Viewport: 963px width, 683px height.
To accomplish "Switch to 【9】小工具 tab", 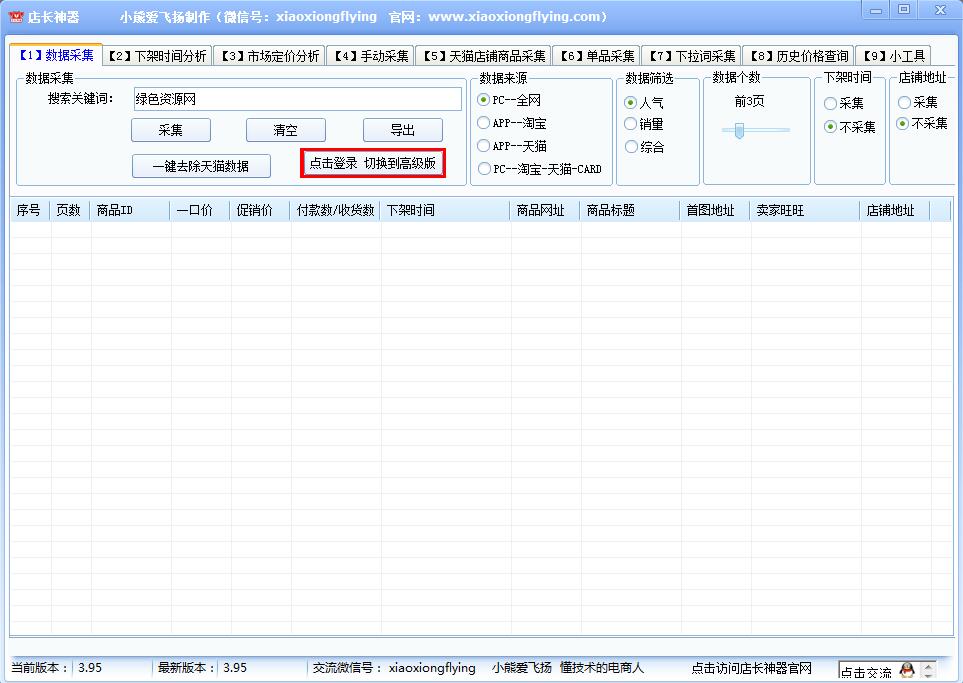I will (x=894, y=57).
